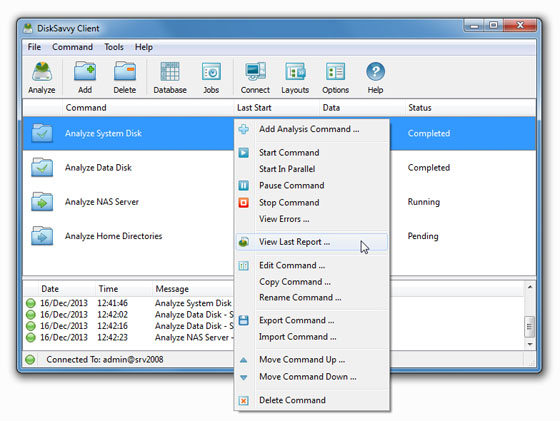The width and height of the screenshot is (560, 421).
Task: Open the Command menu
Action: tap(72, 47)
